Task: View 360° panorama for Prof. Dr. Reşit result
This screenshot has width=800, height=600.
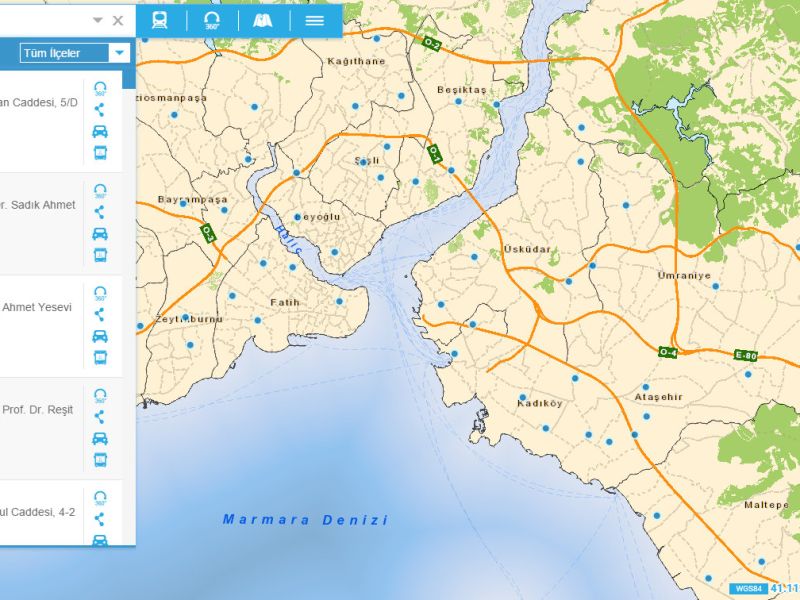Action: pos(100,395)
